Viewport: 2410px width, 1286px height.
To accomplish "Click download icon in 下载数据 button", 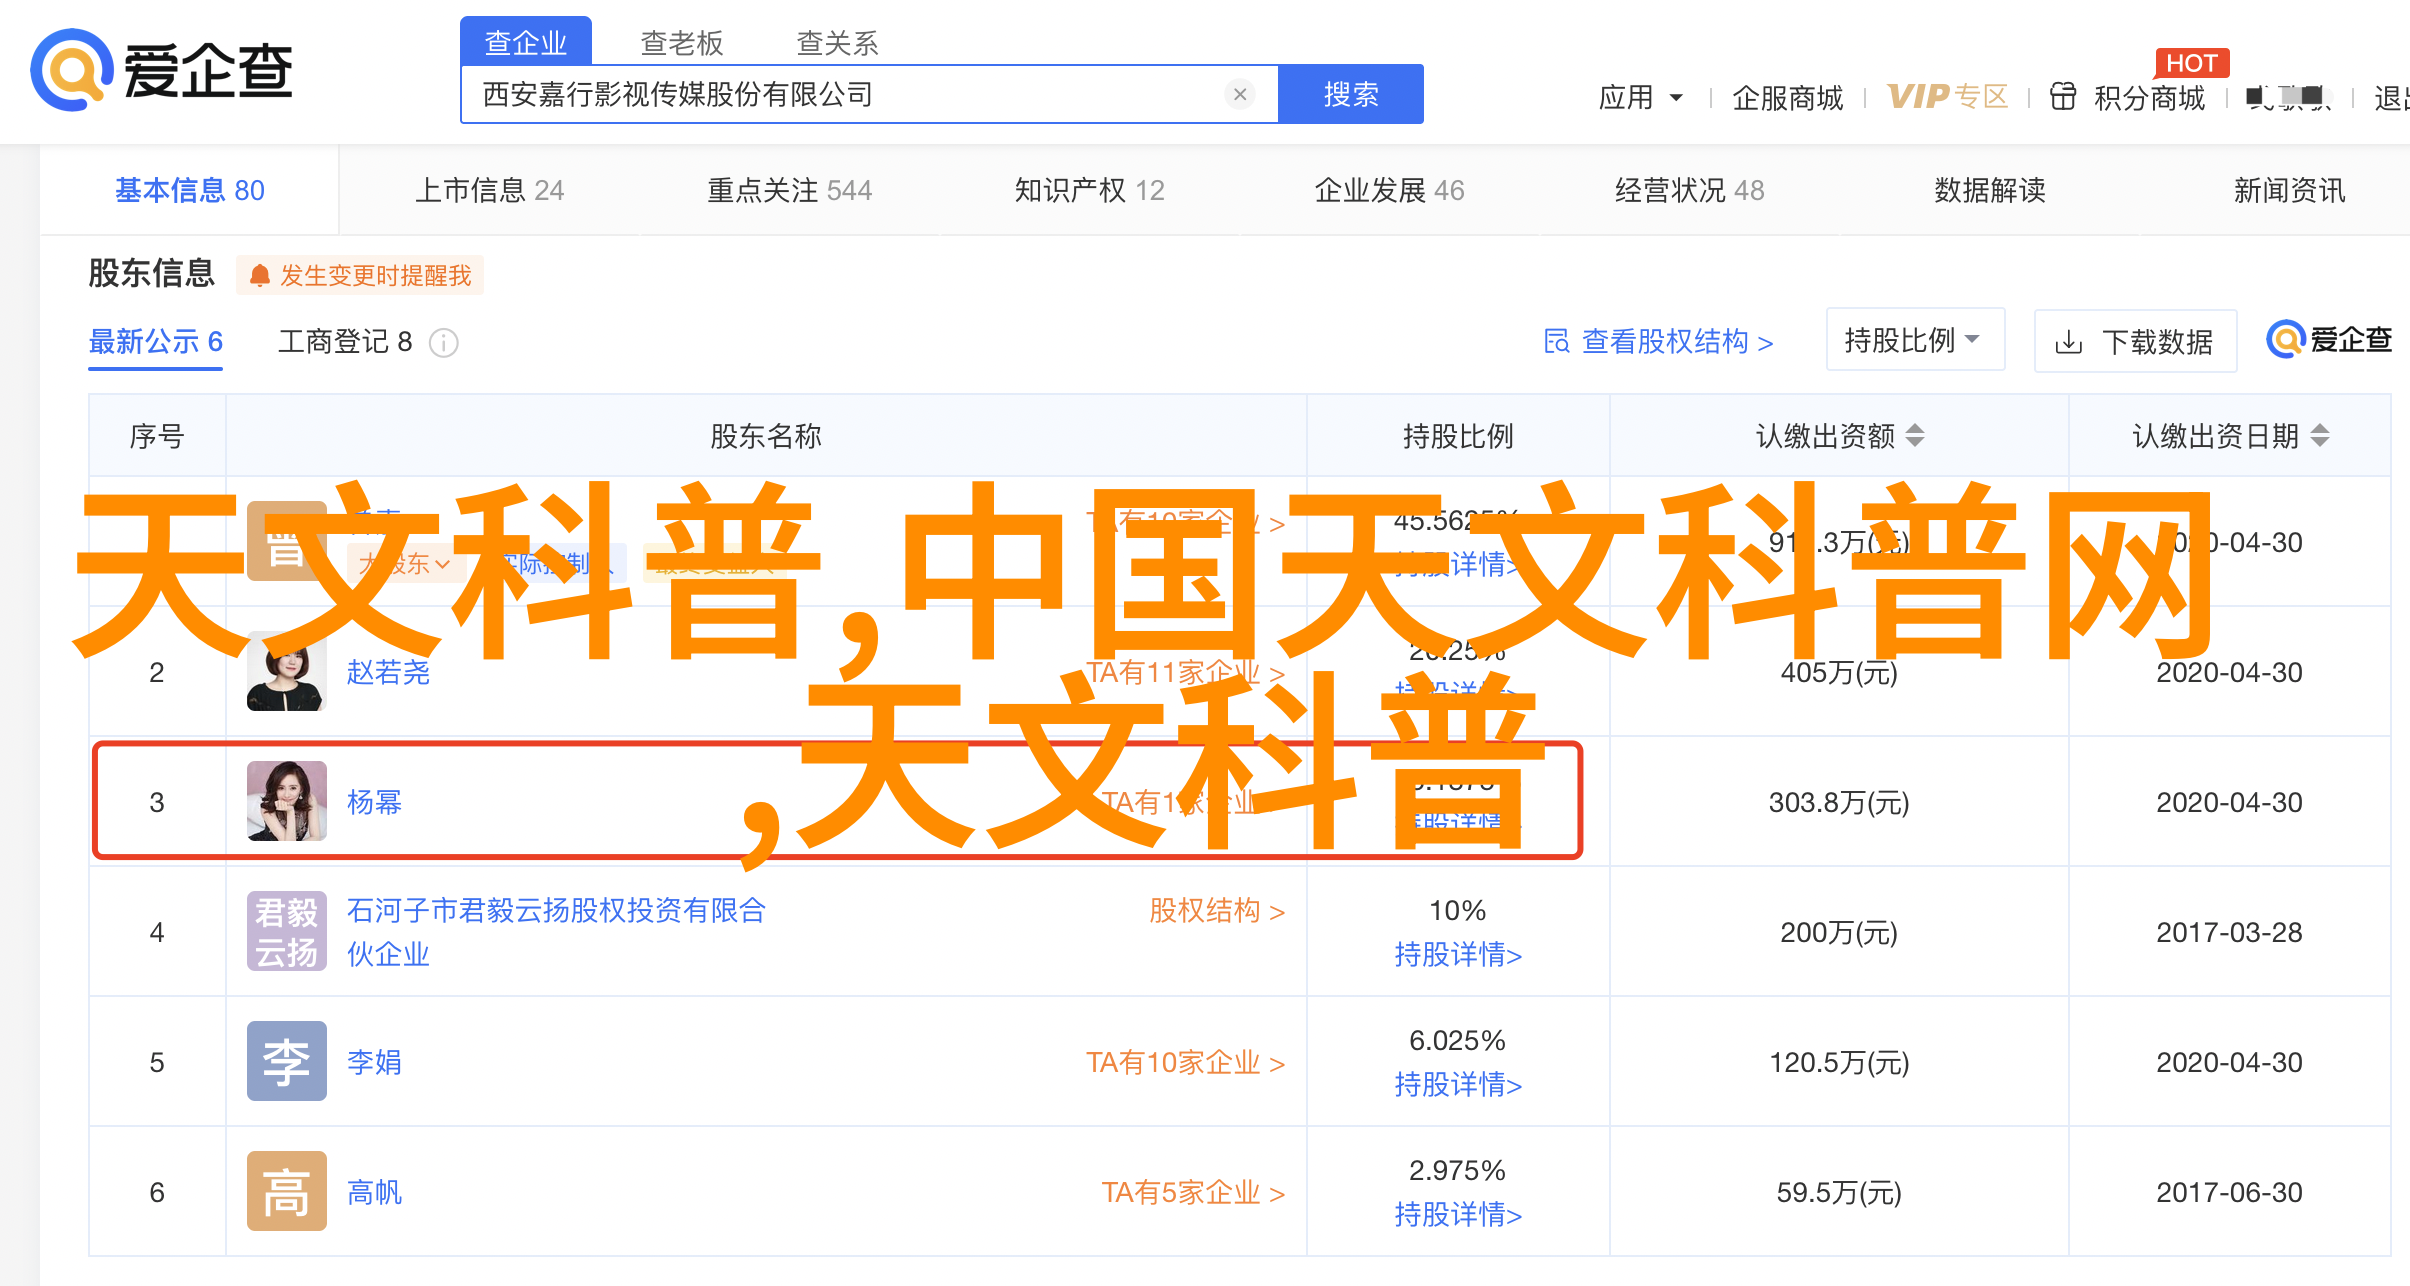I will click(2068, 343).
